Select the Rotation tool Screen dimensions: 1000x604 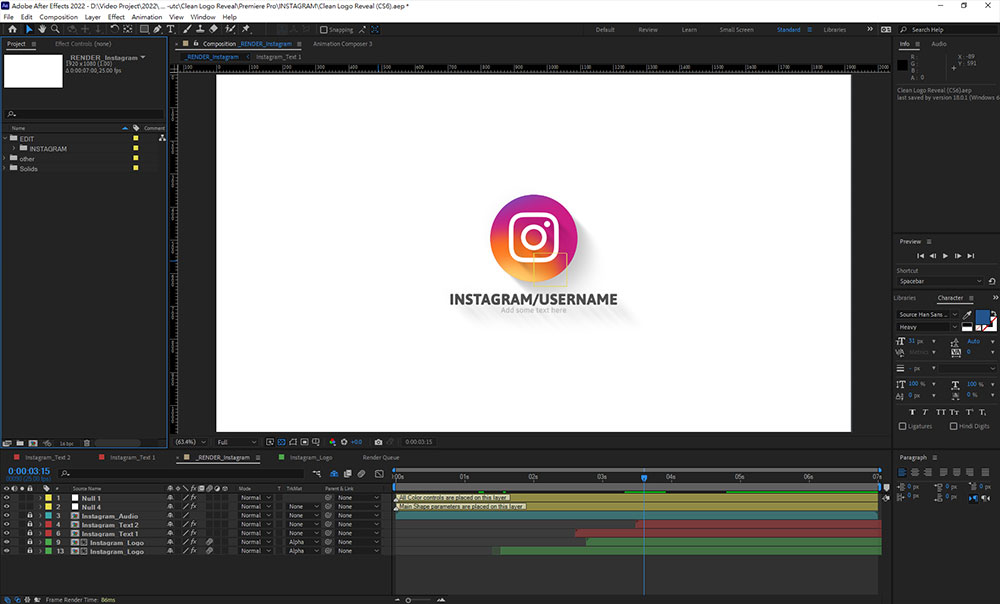tap(114, 29)
